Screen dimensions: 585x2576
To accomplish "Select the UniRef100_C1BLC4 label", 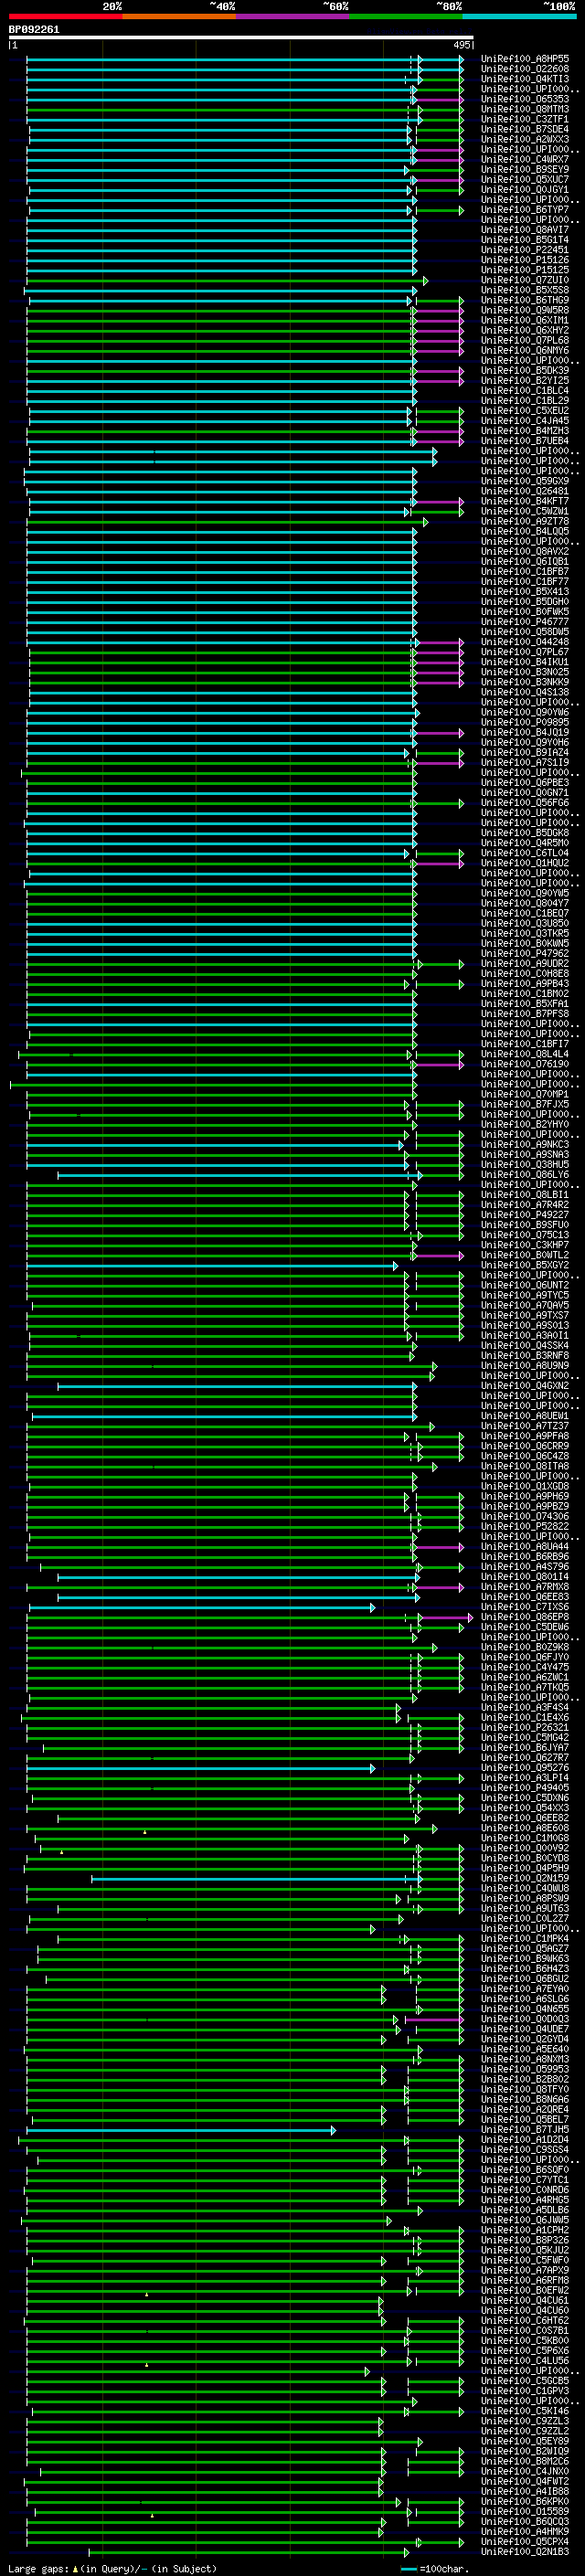I will (x=525, y=390).
